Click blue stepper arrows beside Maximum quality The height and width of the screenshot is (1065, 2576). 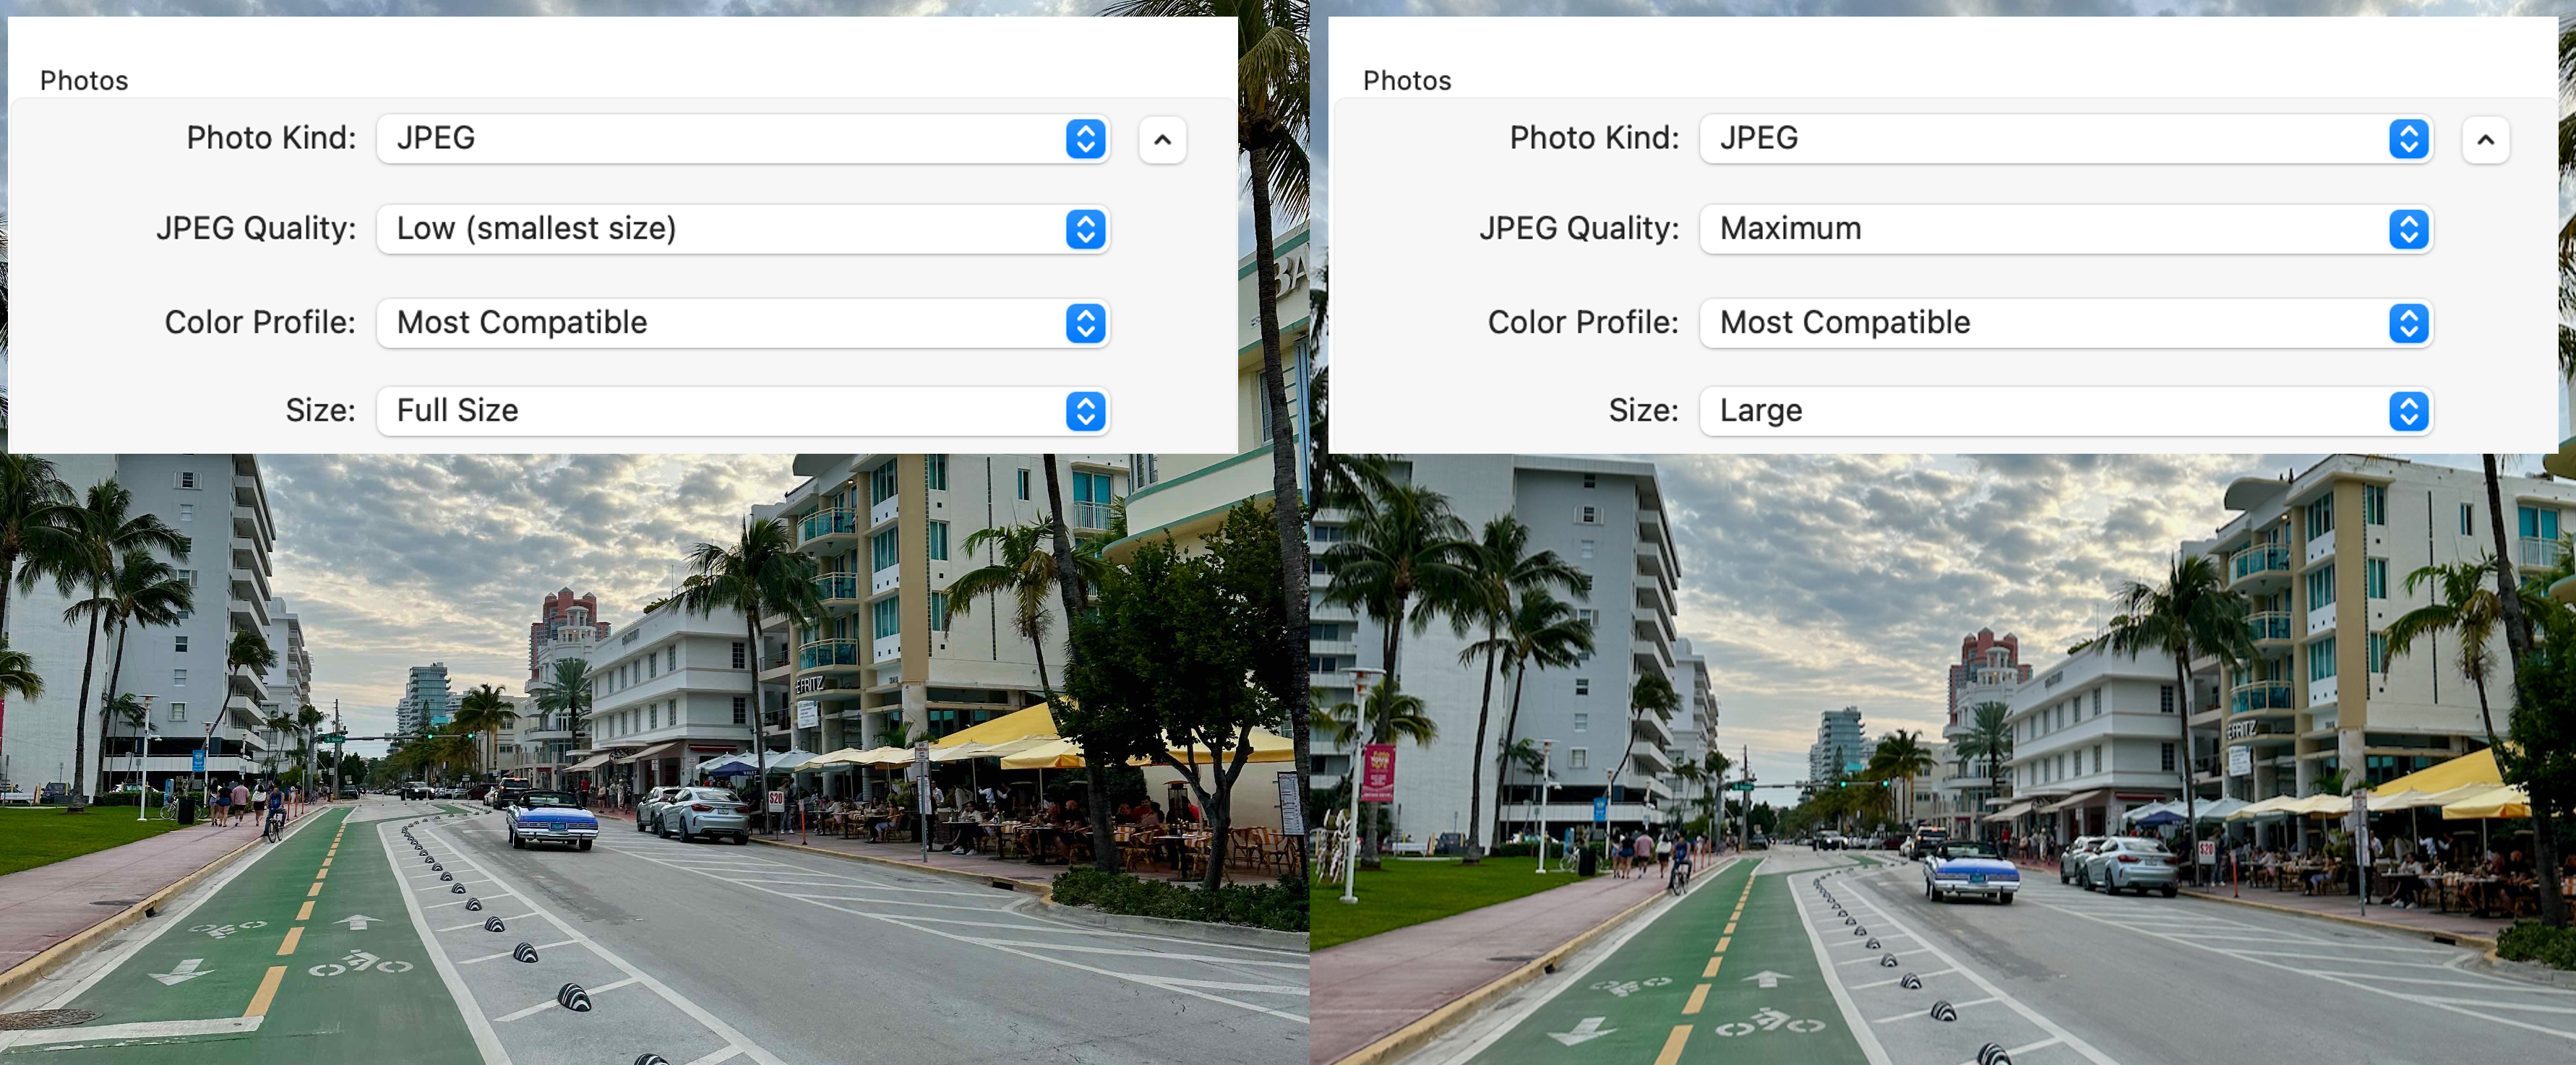coord(2408,229)
